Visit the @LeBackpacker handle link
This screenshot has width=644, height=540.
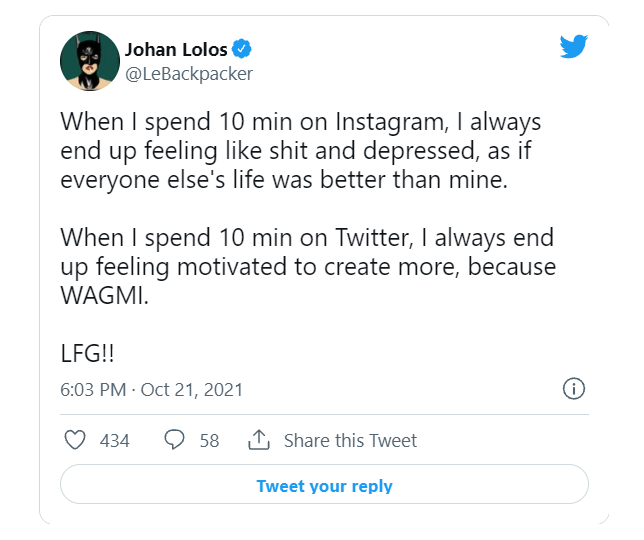click(189, 74)
